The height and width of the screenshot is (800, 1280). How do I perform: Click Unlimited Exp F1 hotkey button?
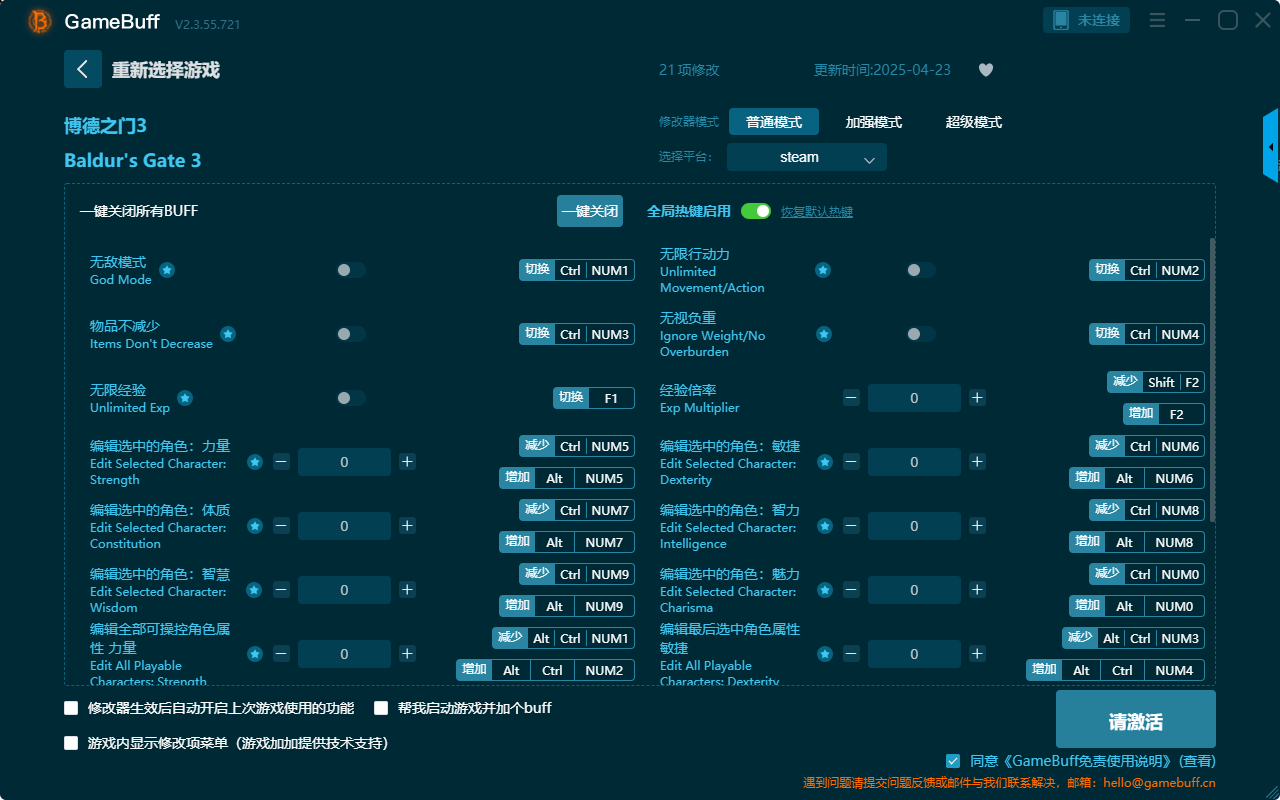[594, 398]
